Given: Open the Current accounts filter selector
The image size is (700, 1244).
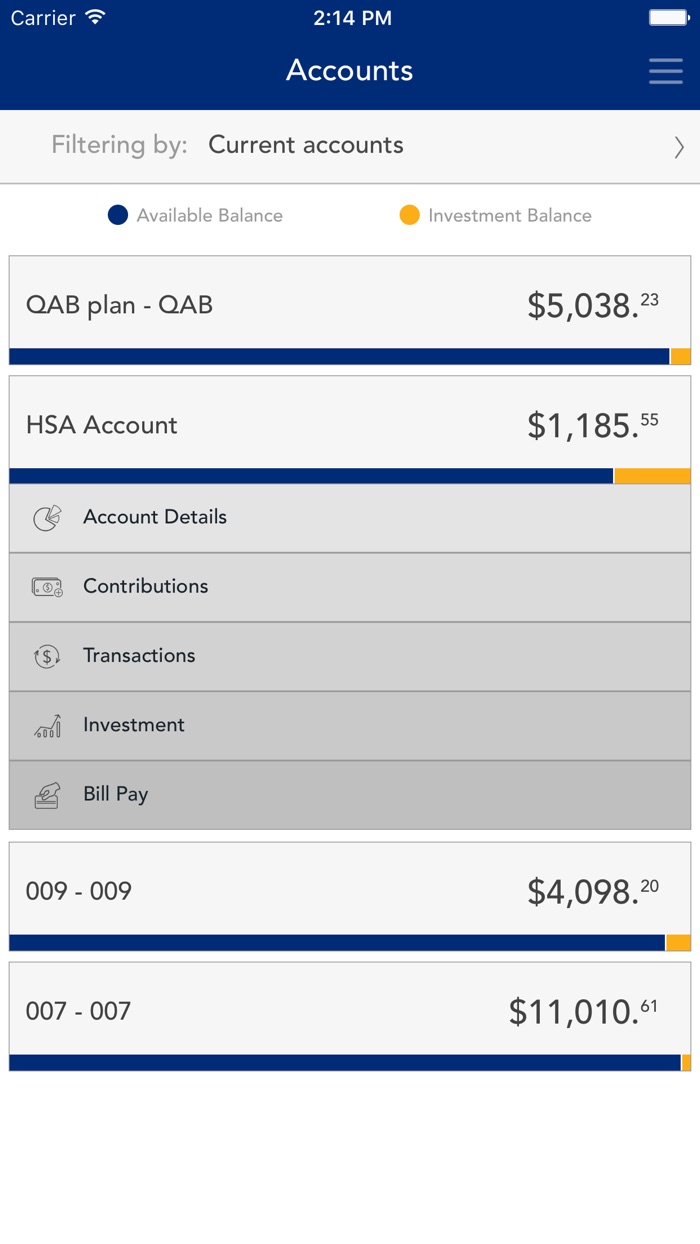Looking at the screenshot, I should click(306, 145).
